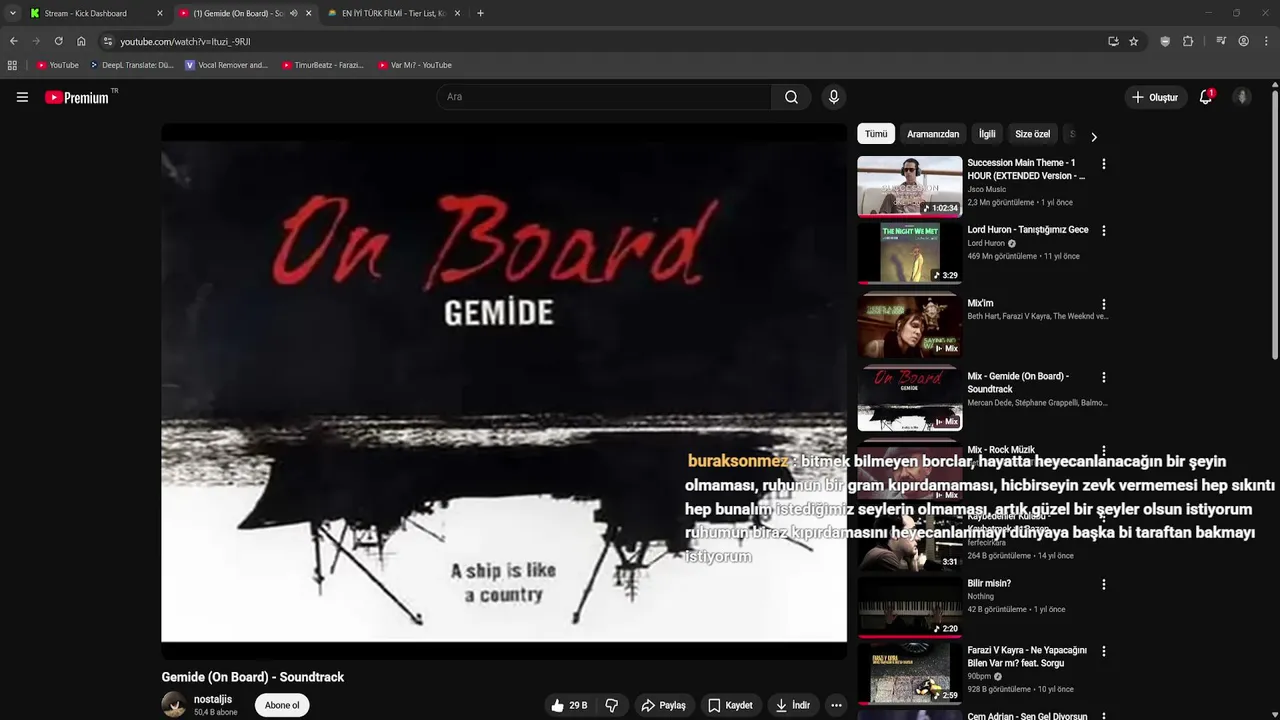Open the YouTube hamburger guide menu
1280x720 pixels.
22,97
